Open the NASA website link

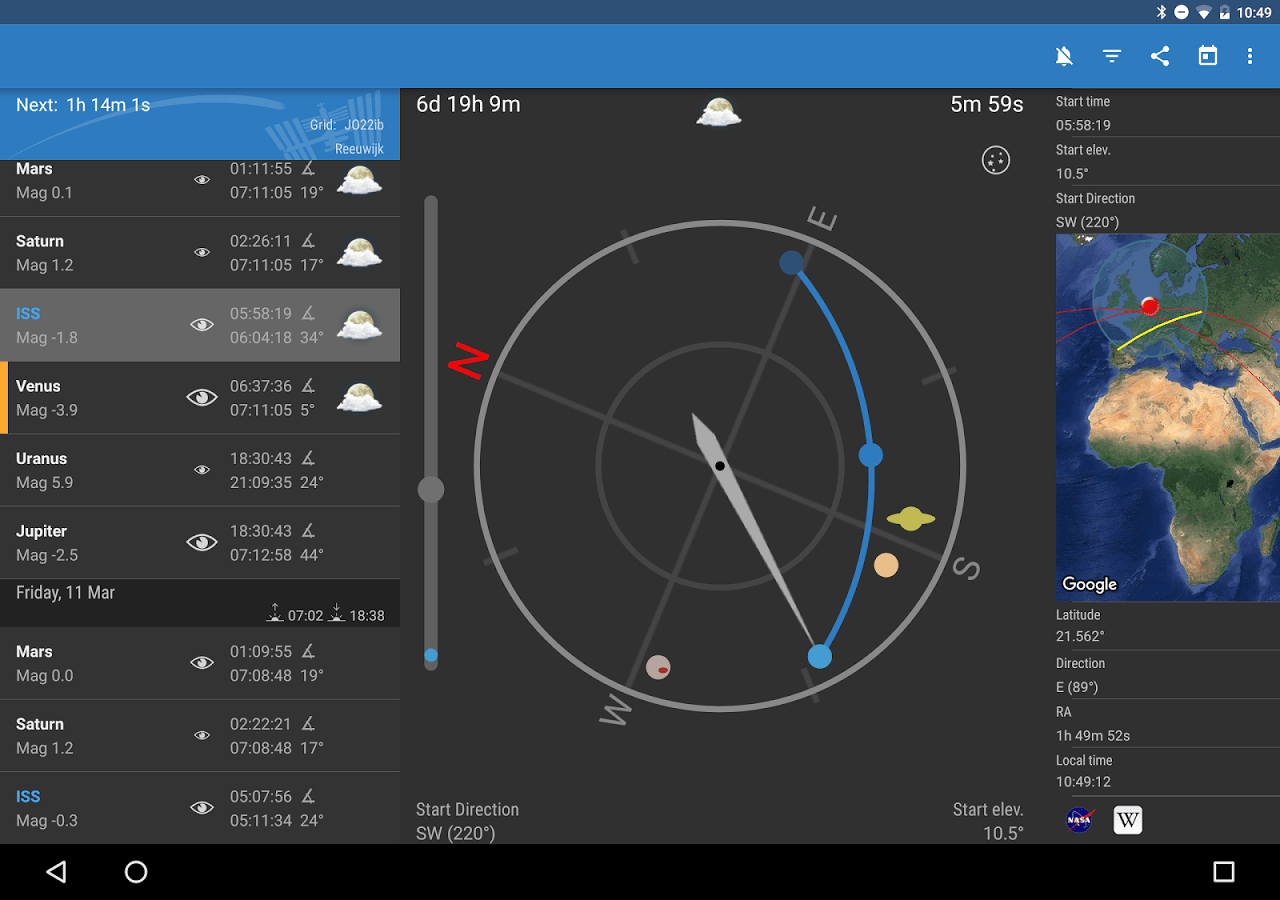tap(1079, 819)
